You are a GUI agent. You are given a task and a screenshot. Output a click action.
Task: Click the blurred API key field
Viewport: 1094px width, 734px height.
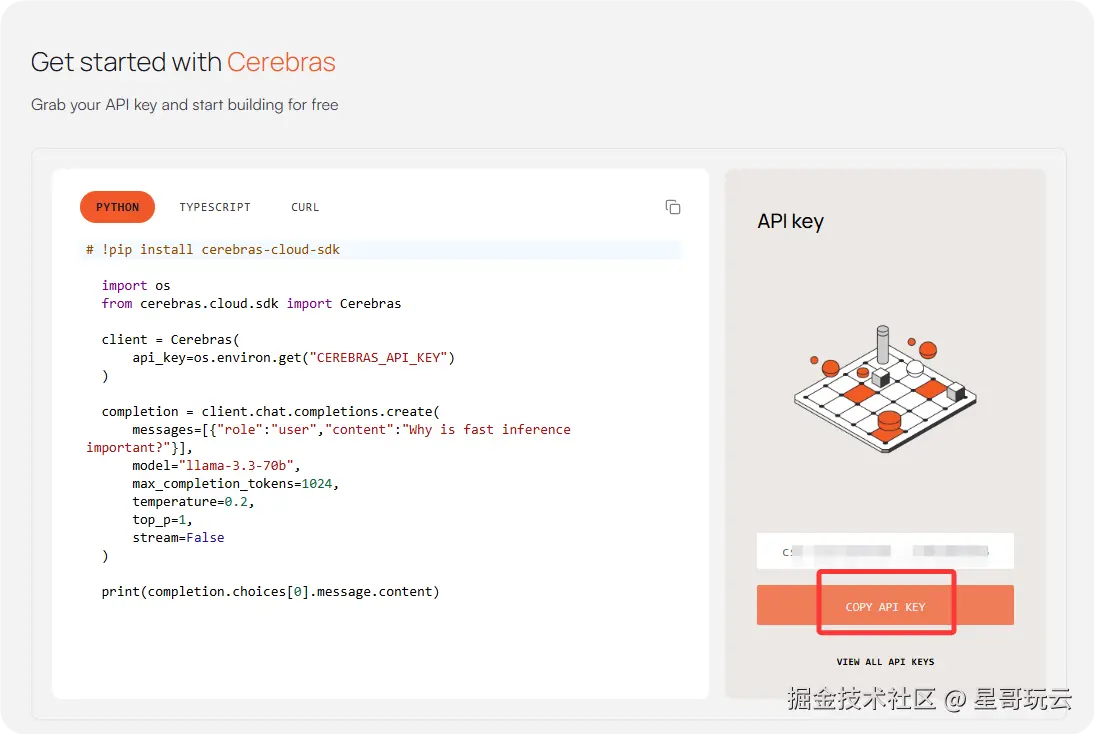tap(885, 551)
